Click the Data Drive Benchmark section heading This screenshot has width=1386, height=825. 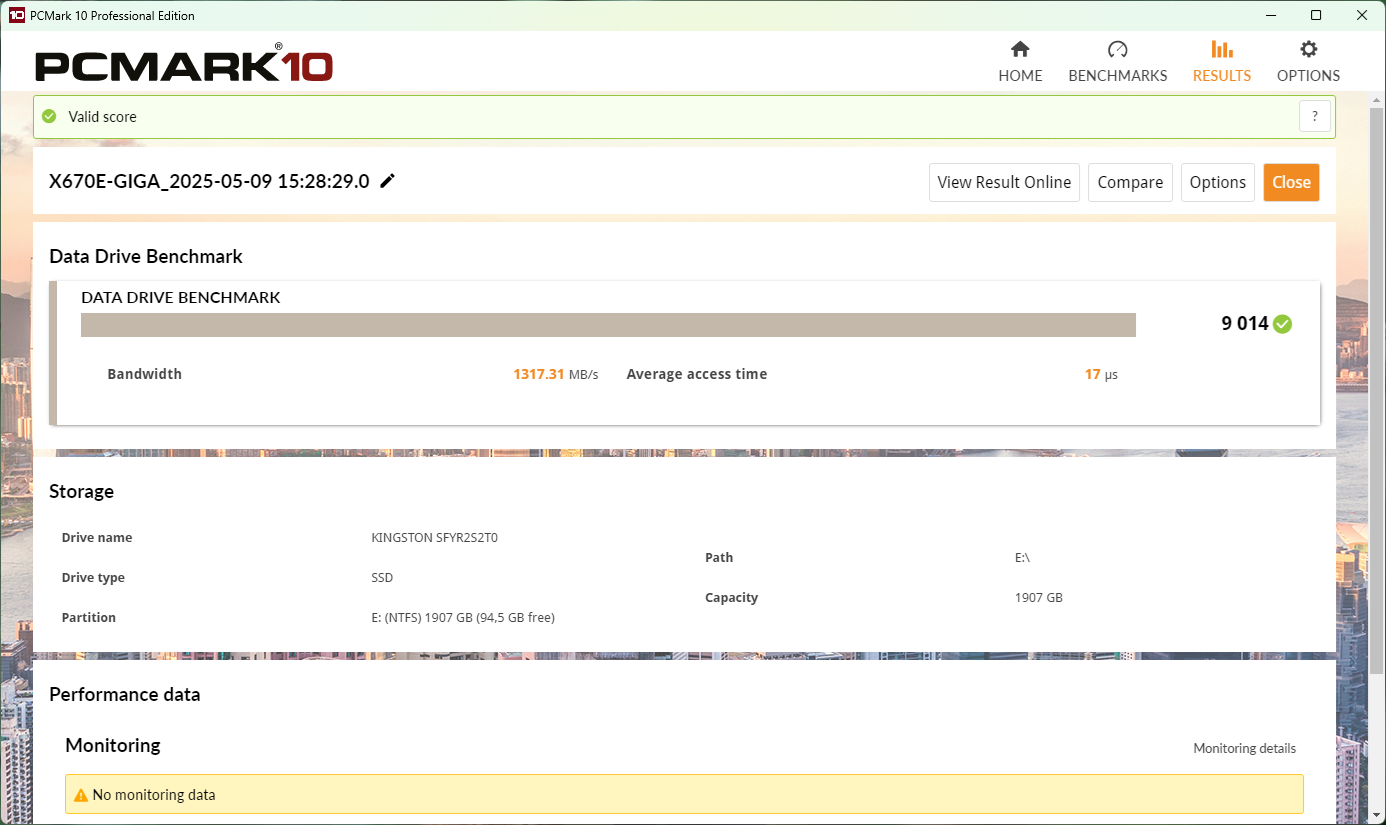146,256
